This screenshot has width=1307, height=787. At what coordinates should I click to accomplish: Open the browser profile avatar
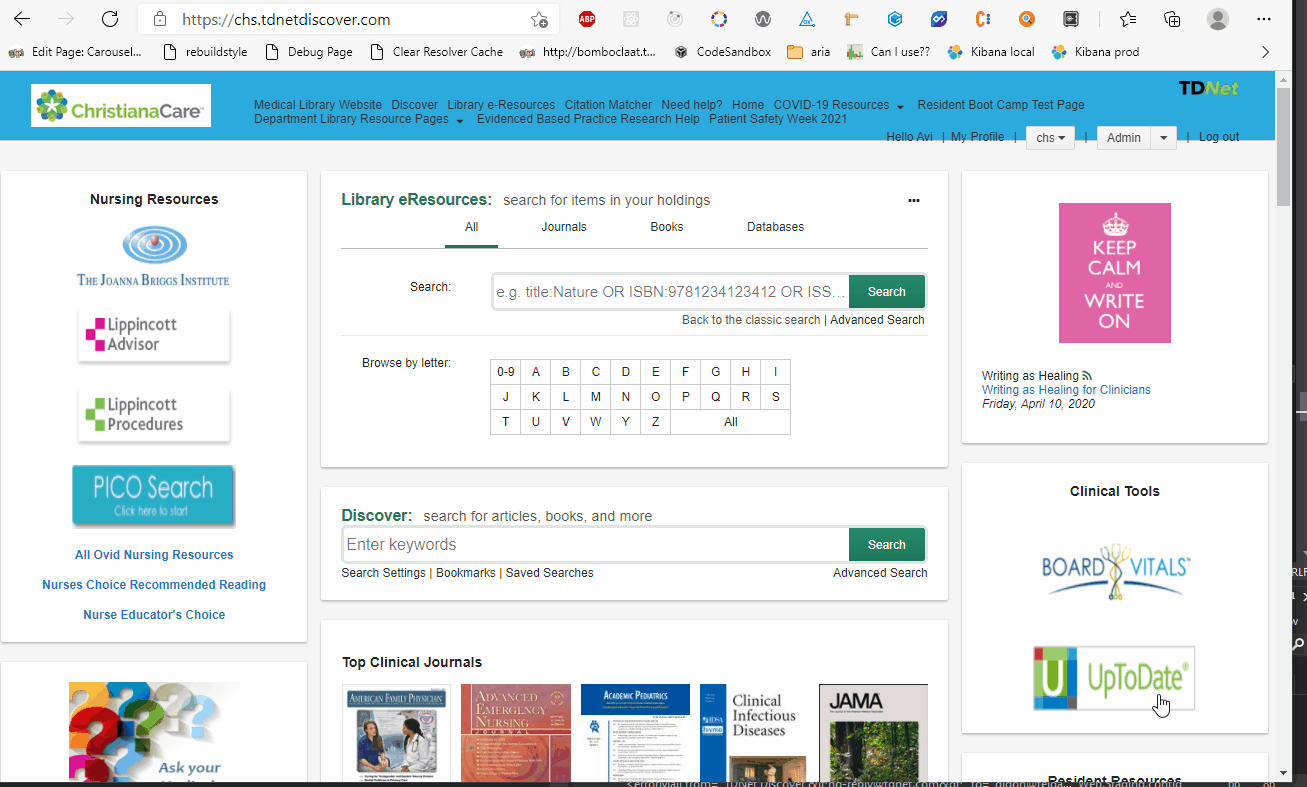(x=1217, y=19)
